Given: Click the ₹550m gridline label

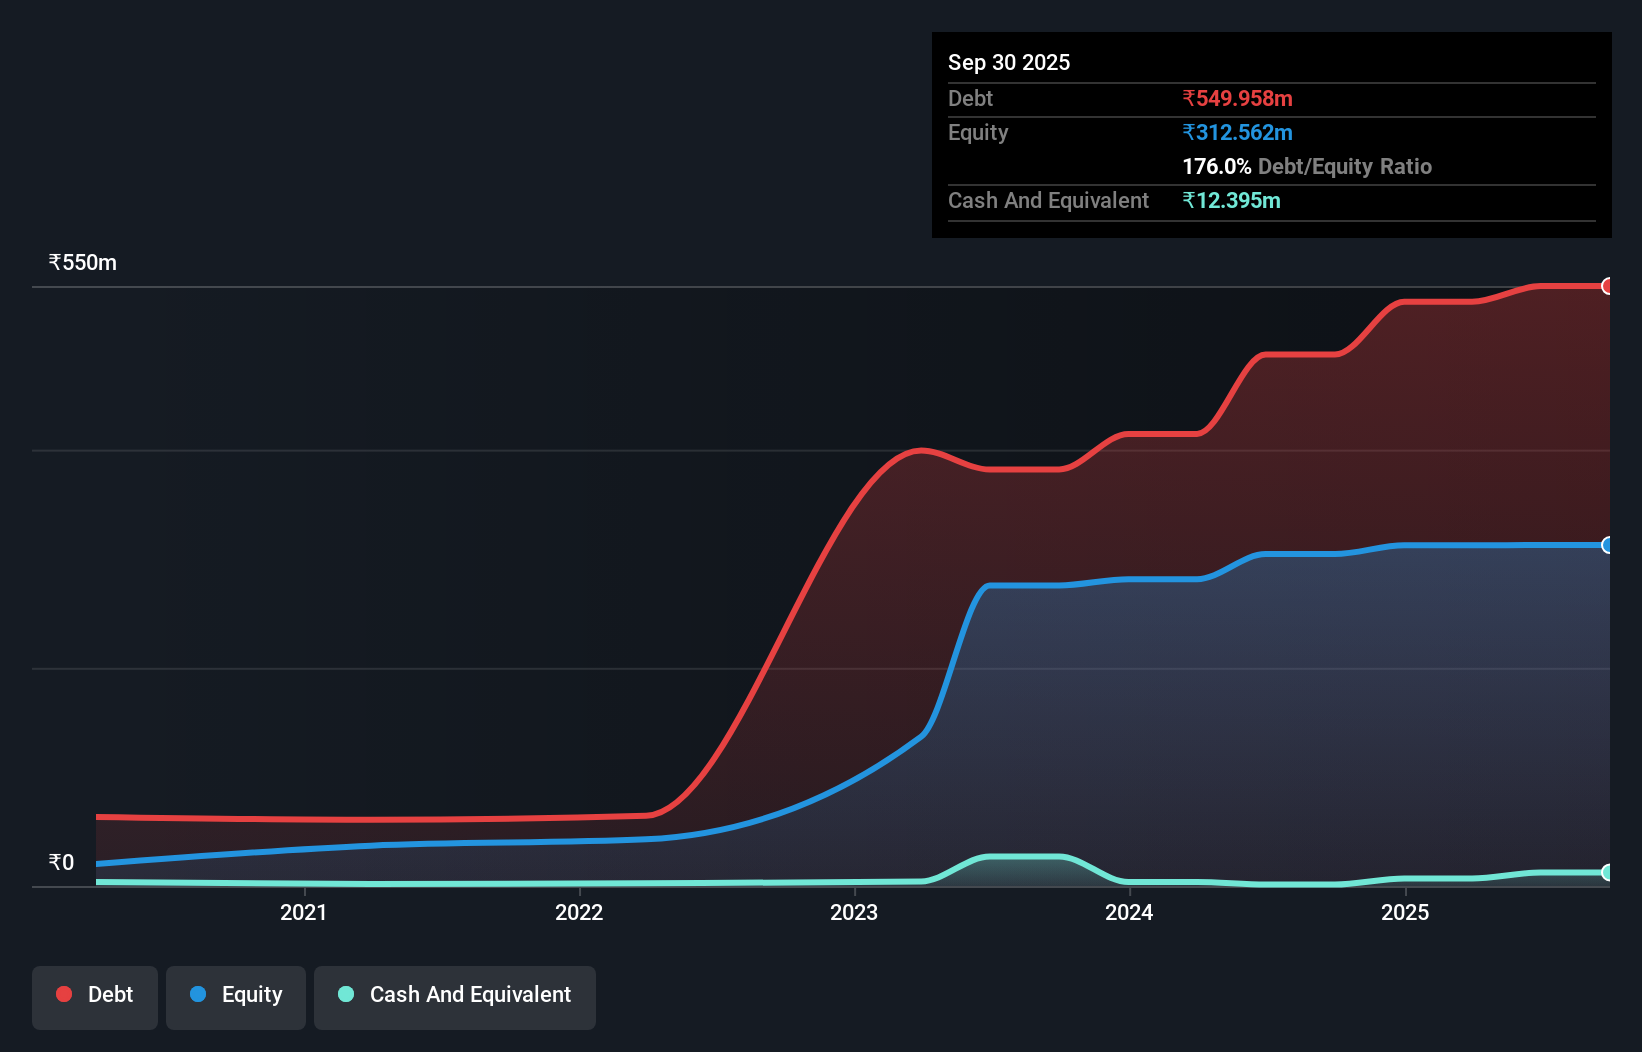Looking at the screenshot, I should (x=82, y=262).
